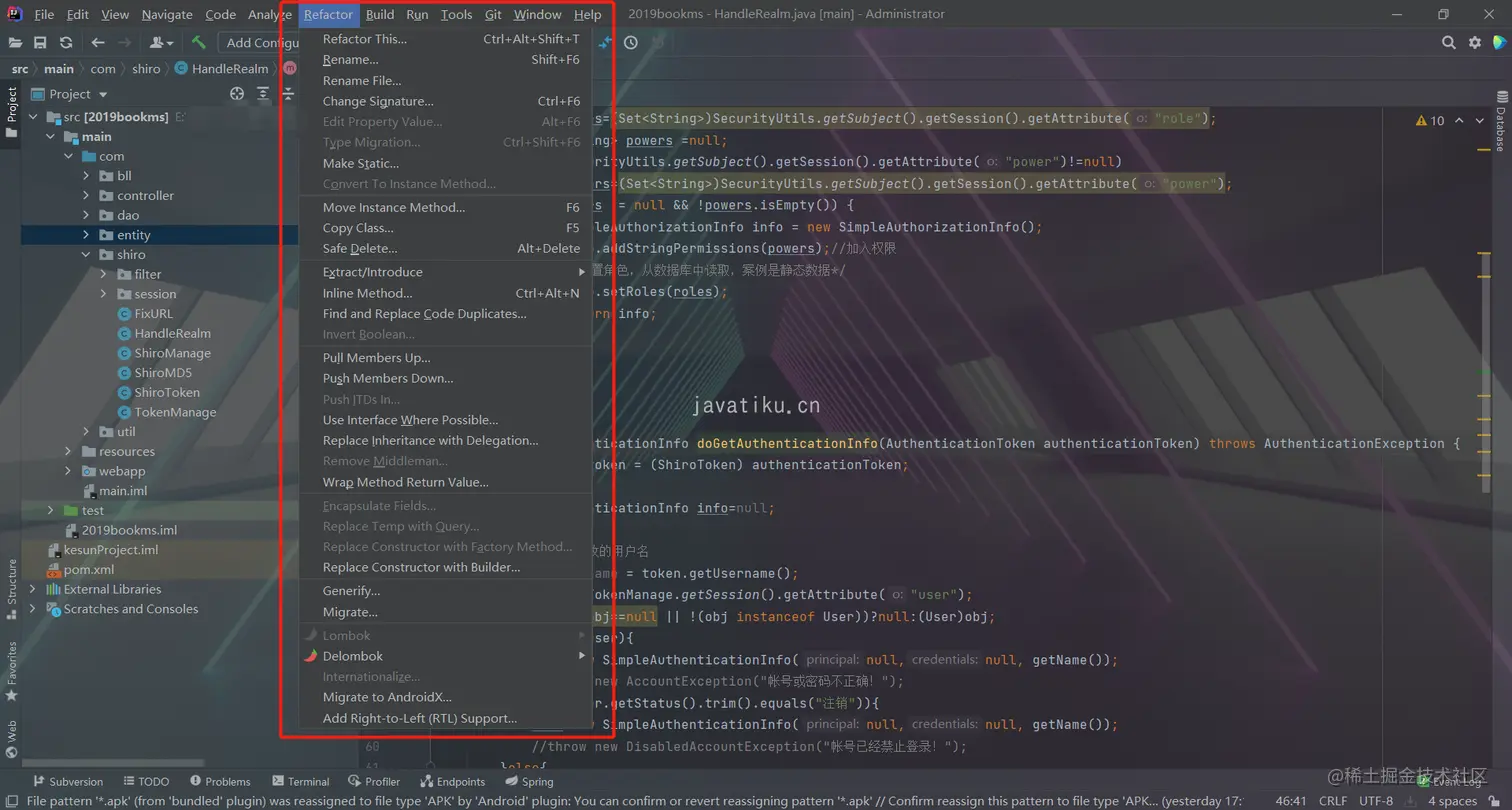Choose Inline Method... menu entry
1512x810 pixels.
click(x=446, y=293)
